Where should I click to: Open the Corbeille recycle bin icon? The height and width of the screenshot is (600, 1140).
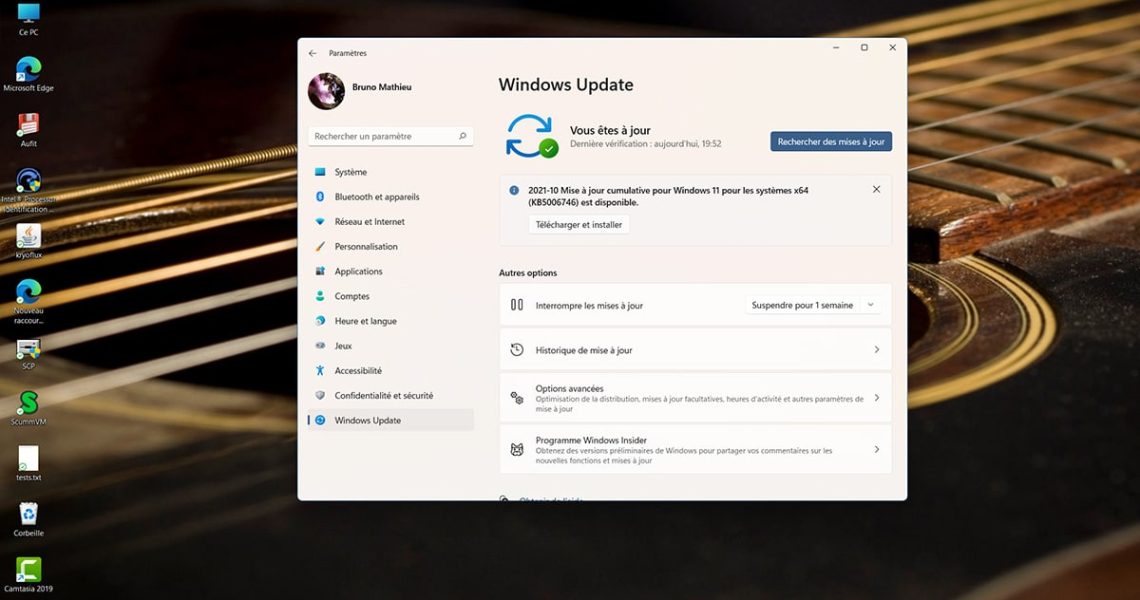[28, 514]
